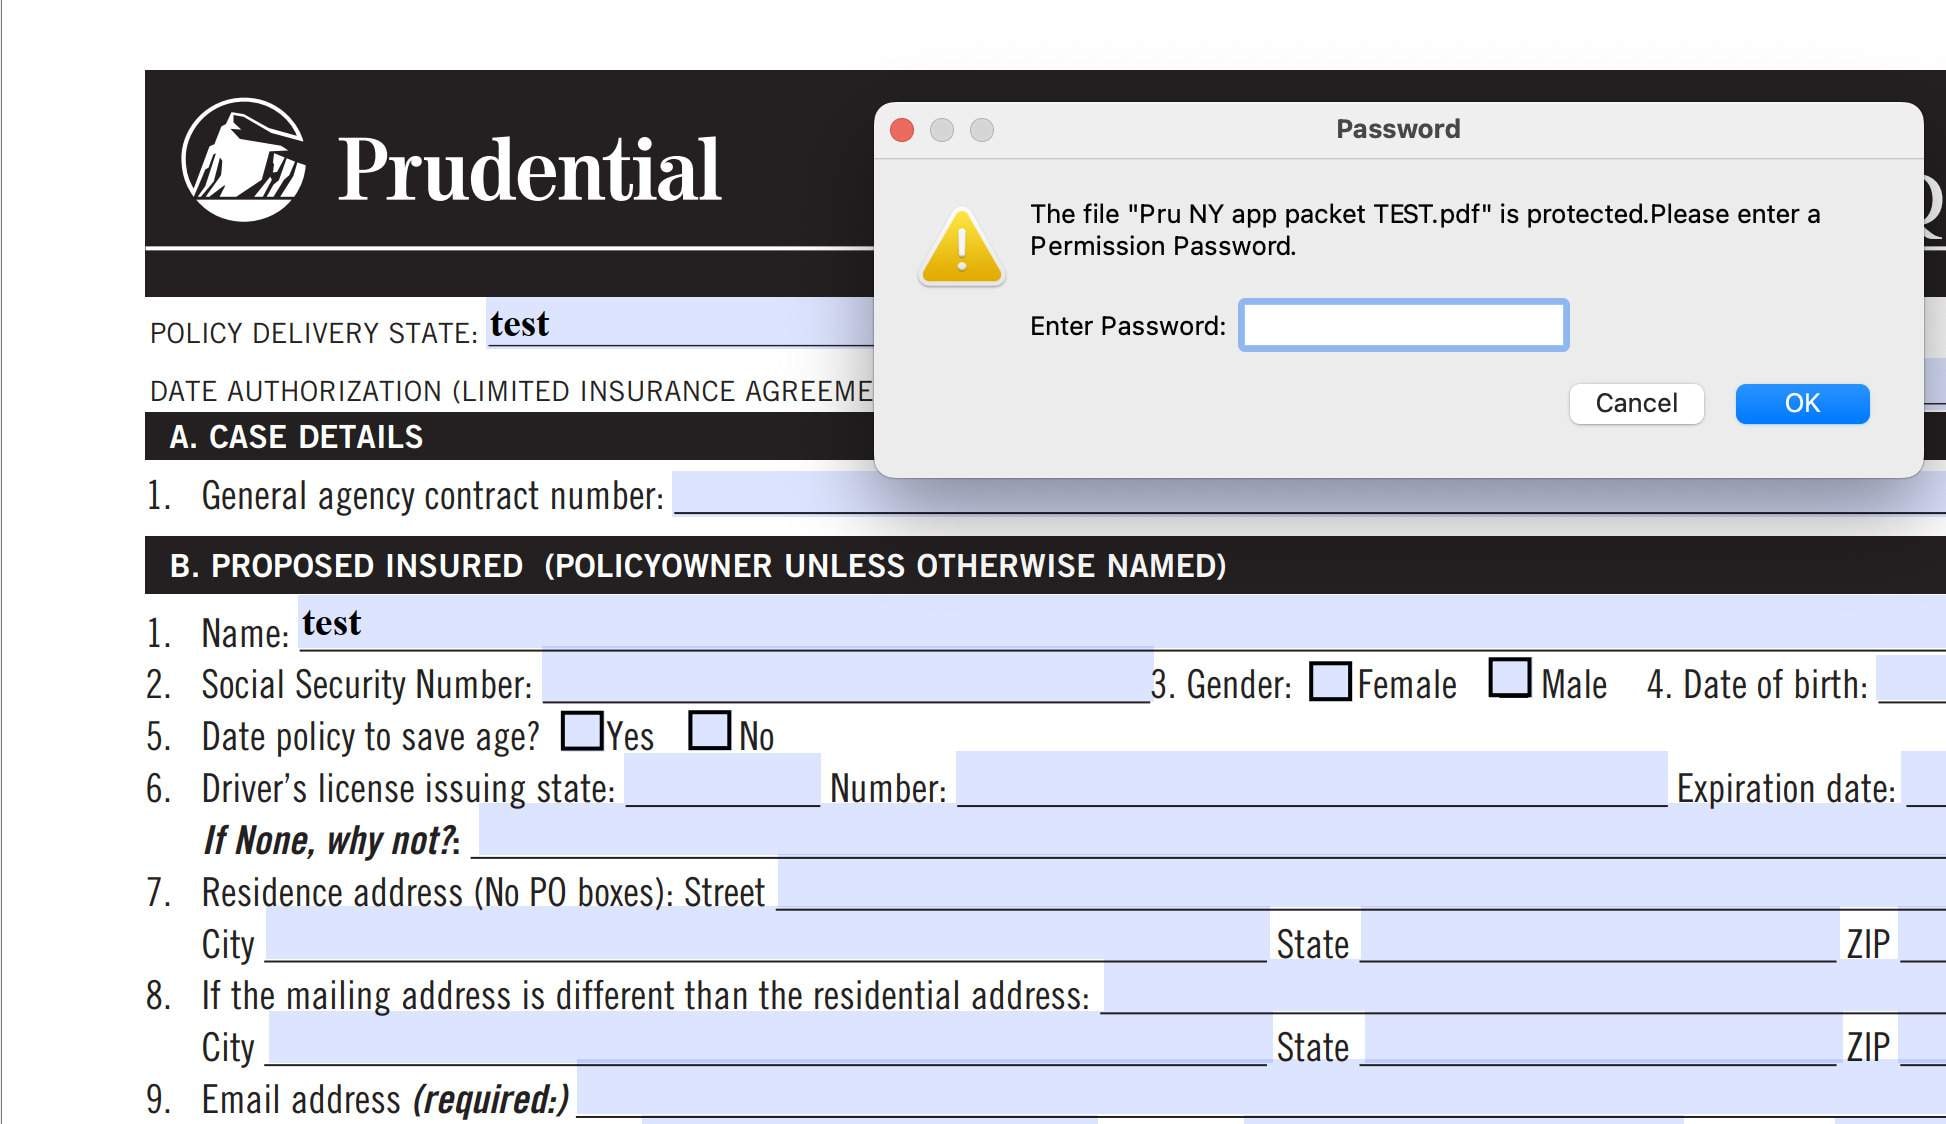Click the 'Password' dialog title text
The image size is (1946, 1124).
(x=1398, y=129)
